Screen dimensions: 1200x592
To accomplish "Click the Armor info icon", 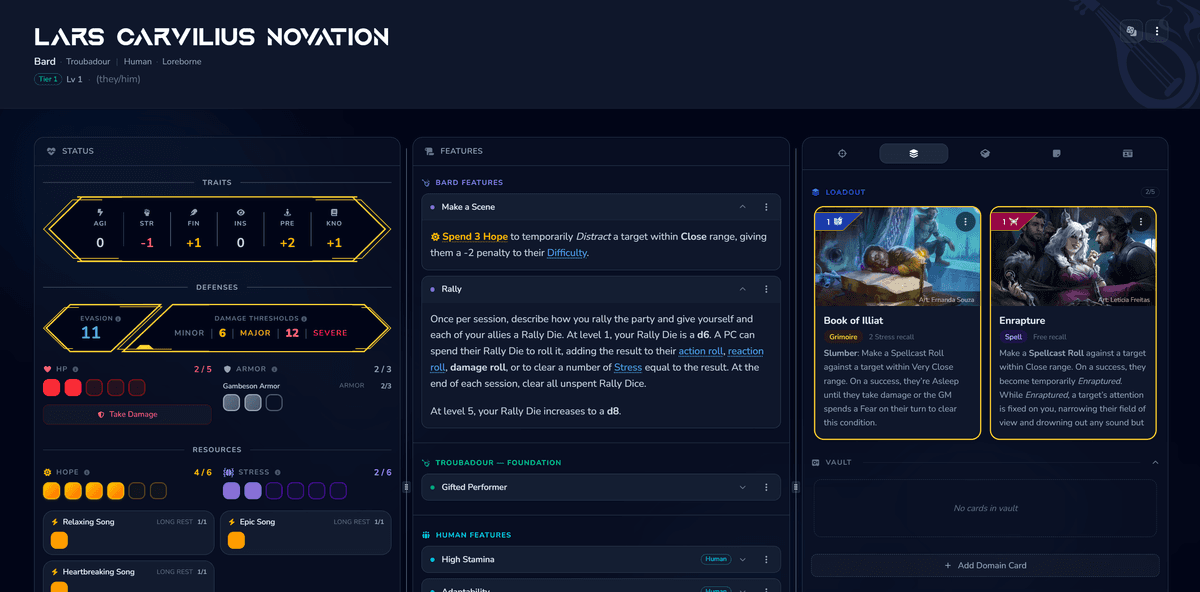I will point(274,369).
